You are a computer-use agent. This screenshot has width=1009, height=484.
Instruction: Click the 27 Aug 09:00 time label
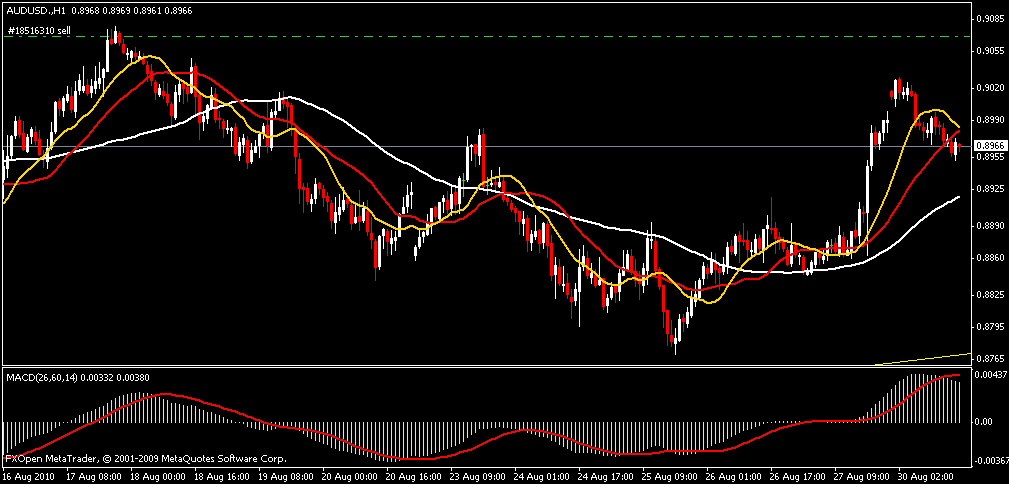click(860, 478)
